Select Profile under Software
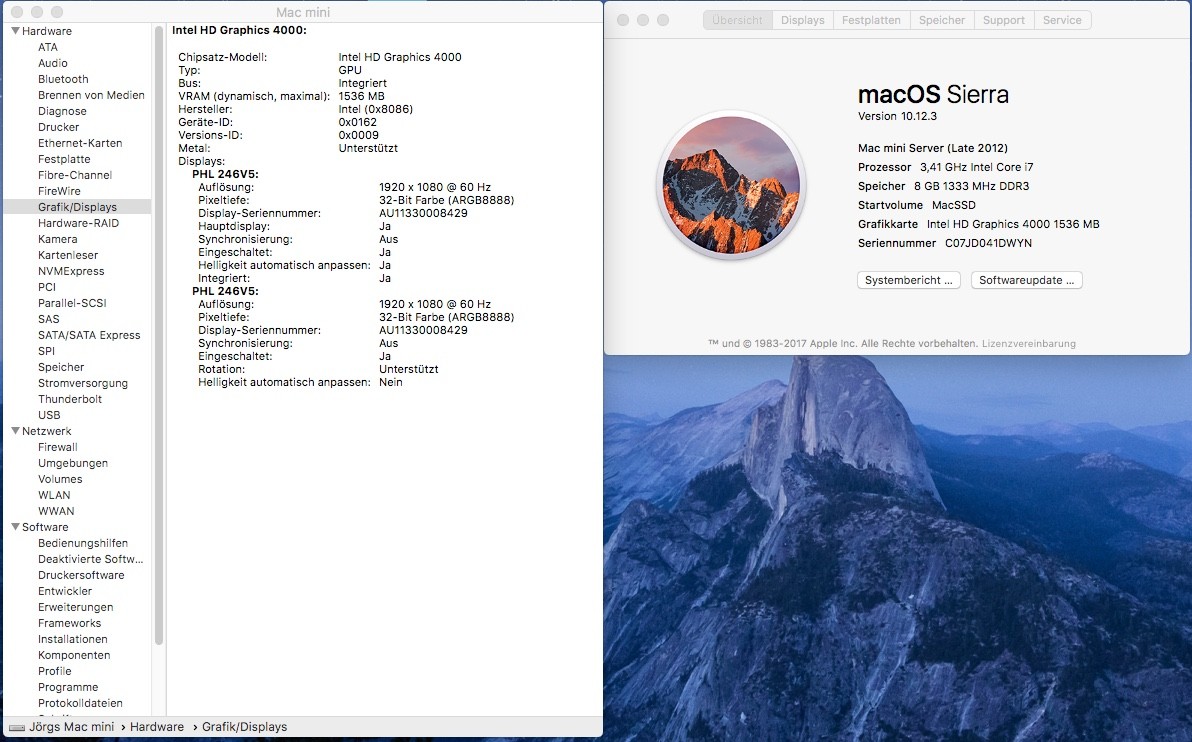This screenshot has height=742, width=1192. coord(55,671)
